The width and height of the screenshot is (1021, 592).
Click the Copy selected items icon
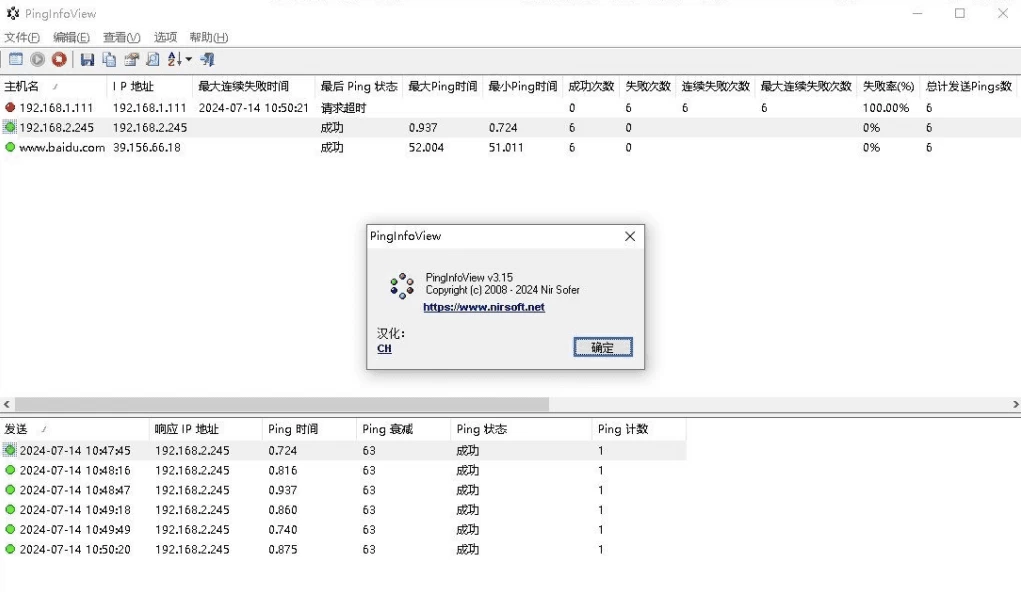[109, 60]
